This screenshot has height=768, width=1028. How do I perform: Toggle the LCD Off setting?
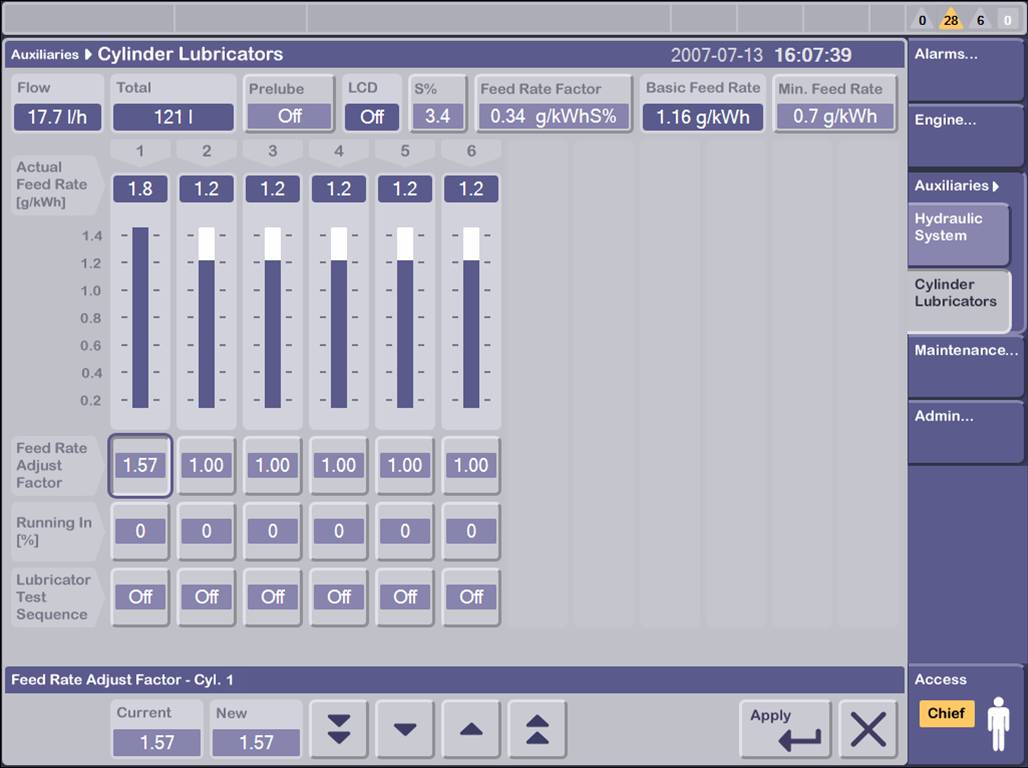coord(371,116)
